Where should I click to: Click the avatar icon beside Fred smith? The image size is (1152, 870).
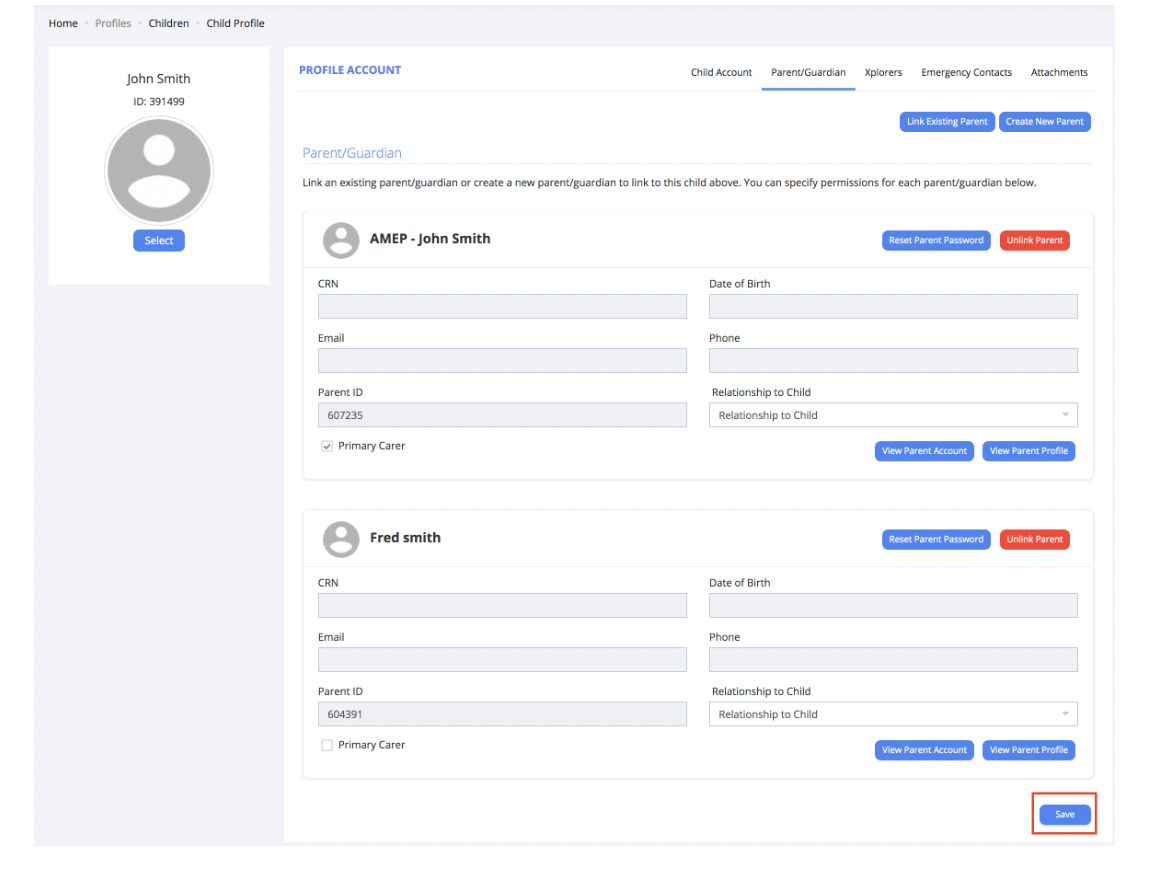pos(340,539)
